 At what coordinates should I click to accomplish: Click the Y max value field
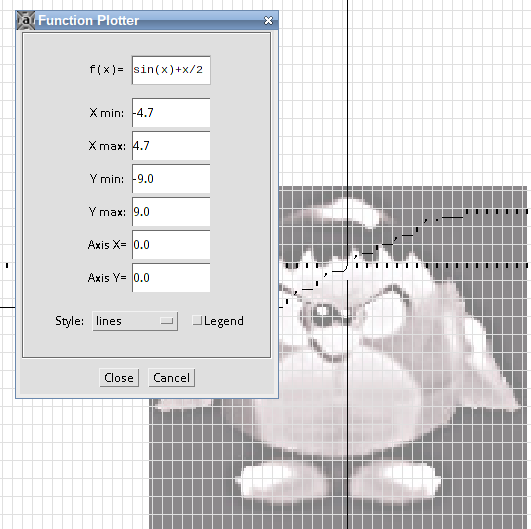(x=171, y=212)
